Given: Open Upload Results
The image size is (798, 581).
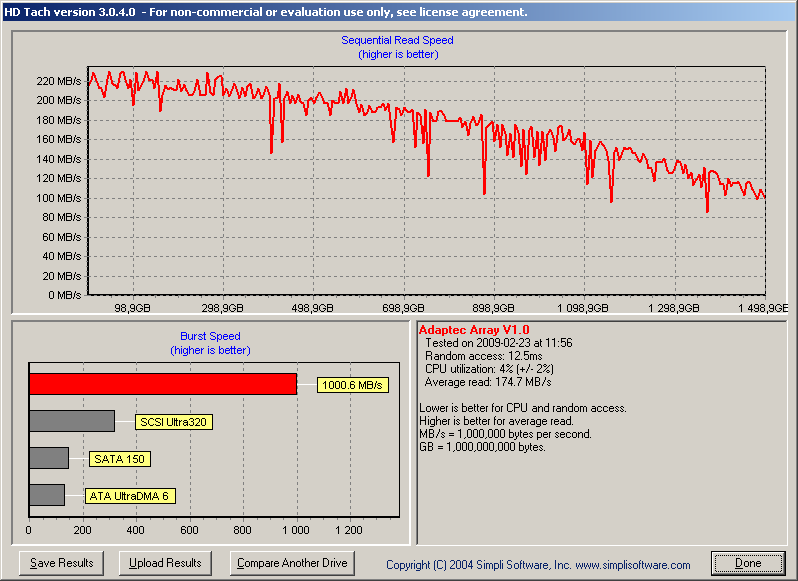Looking at the screenshot, I should coord(165,563).
